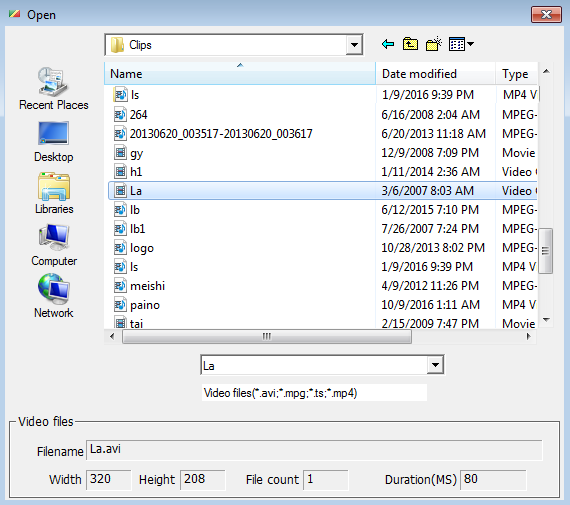The width and height of the screenshot is (570, 505).
Task: Create a new folder with toolbar icon
Action: (433, 44)
